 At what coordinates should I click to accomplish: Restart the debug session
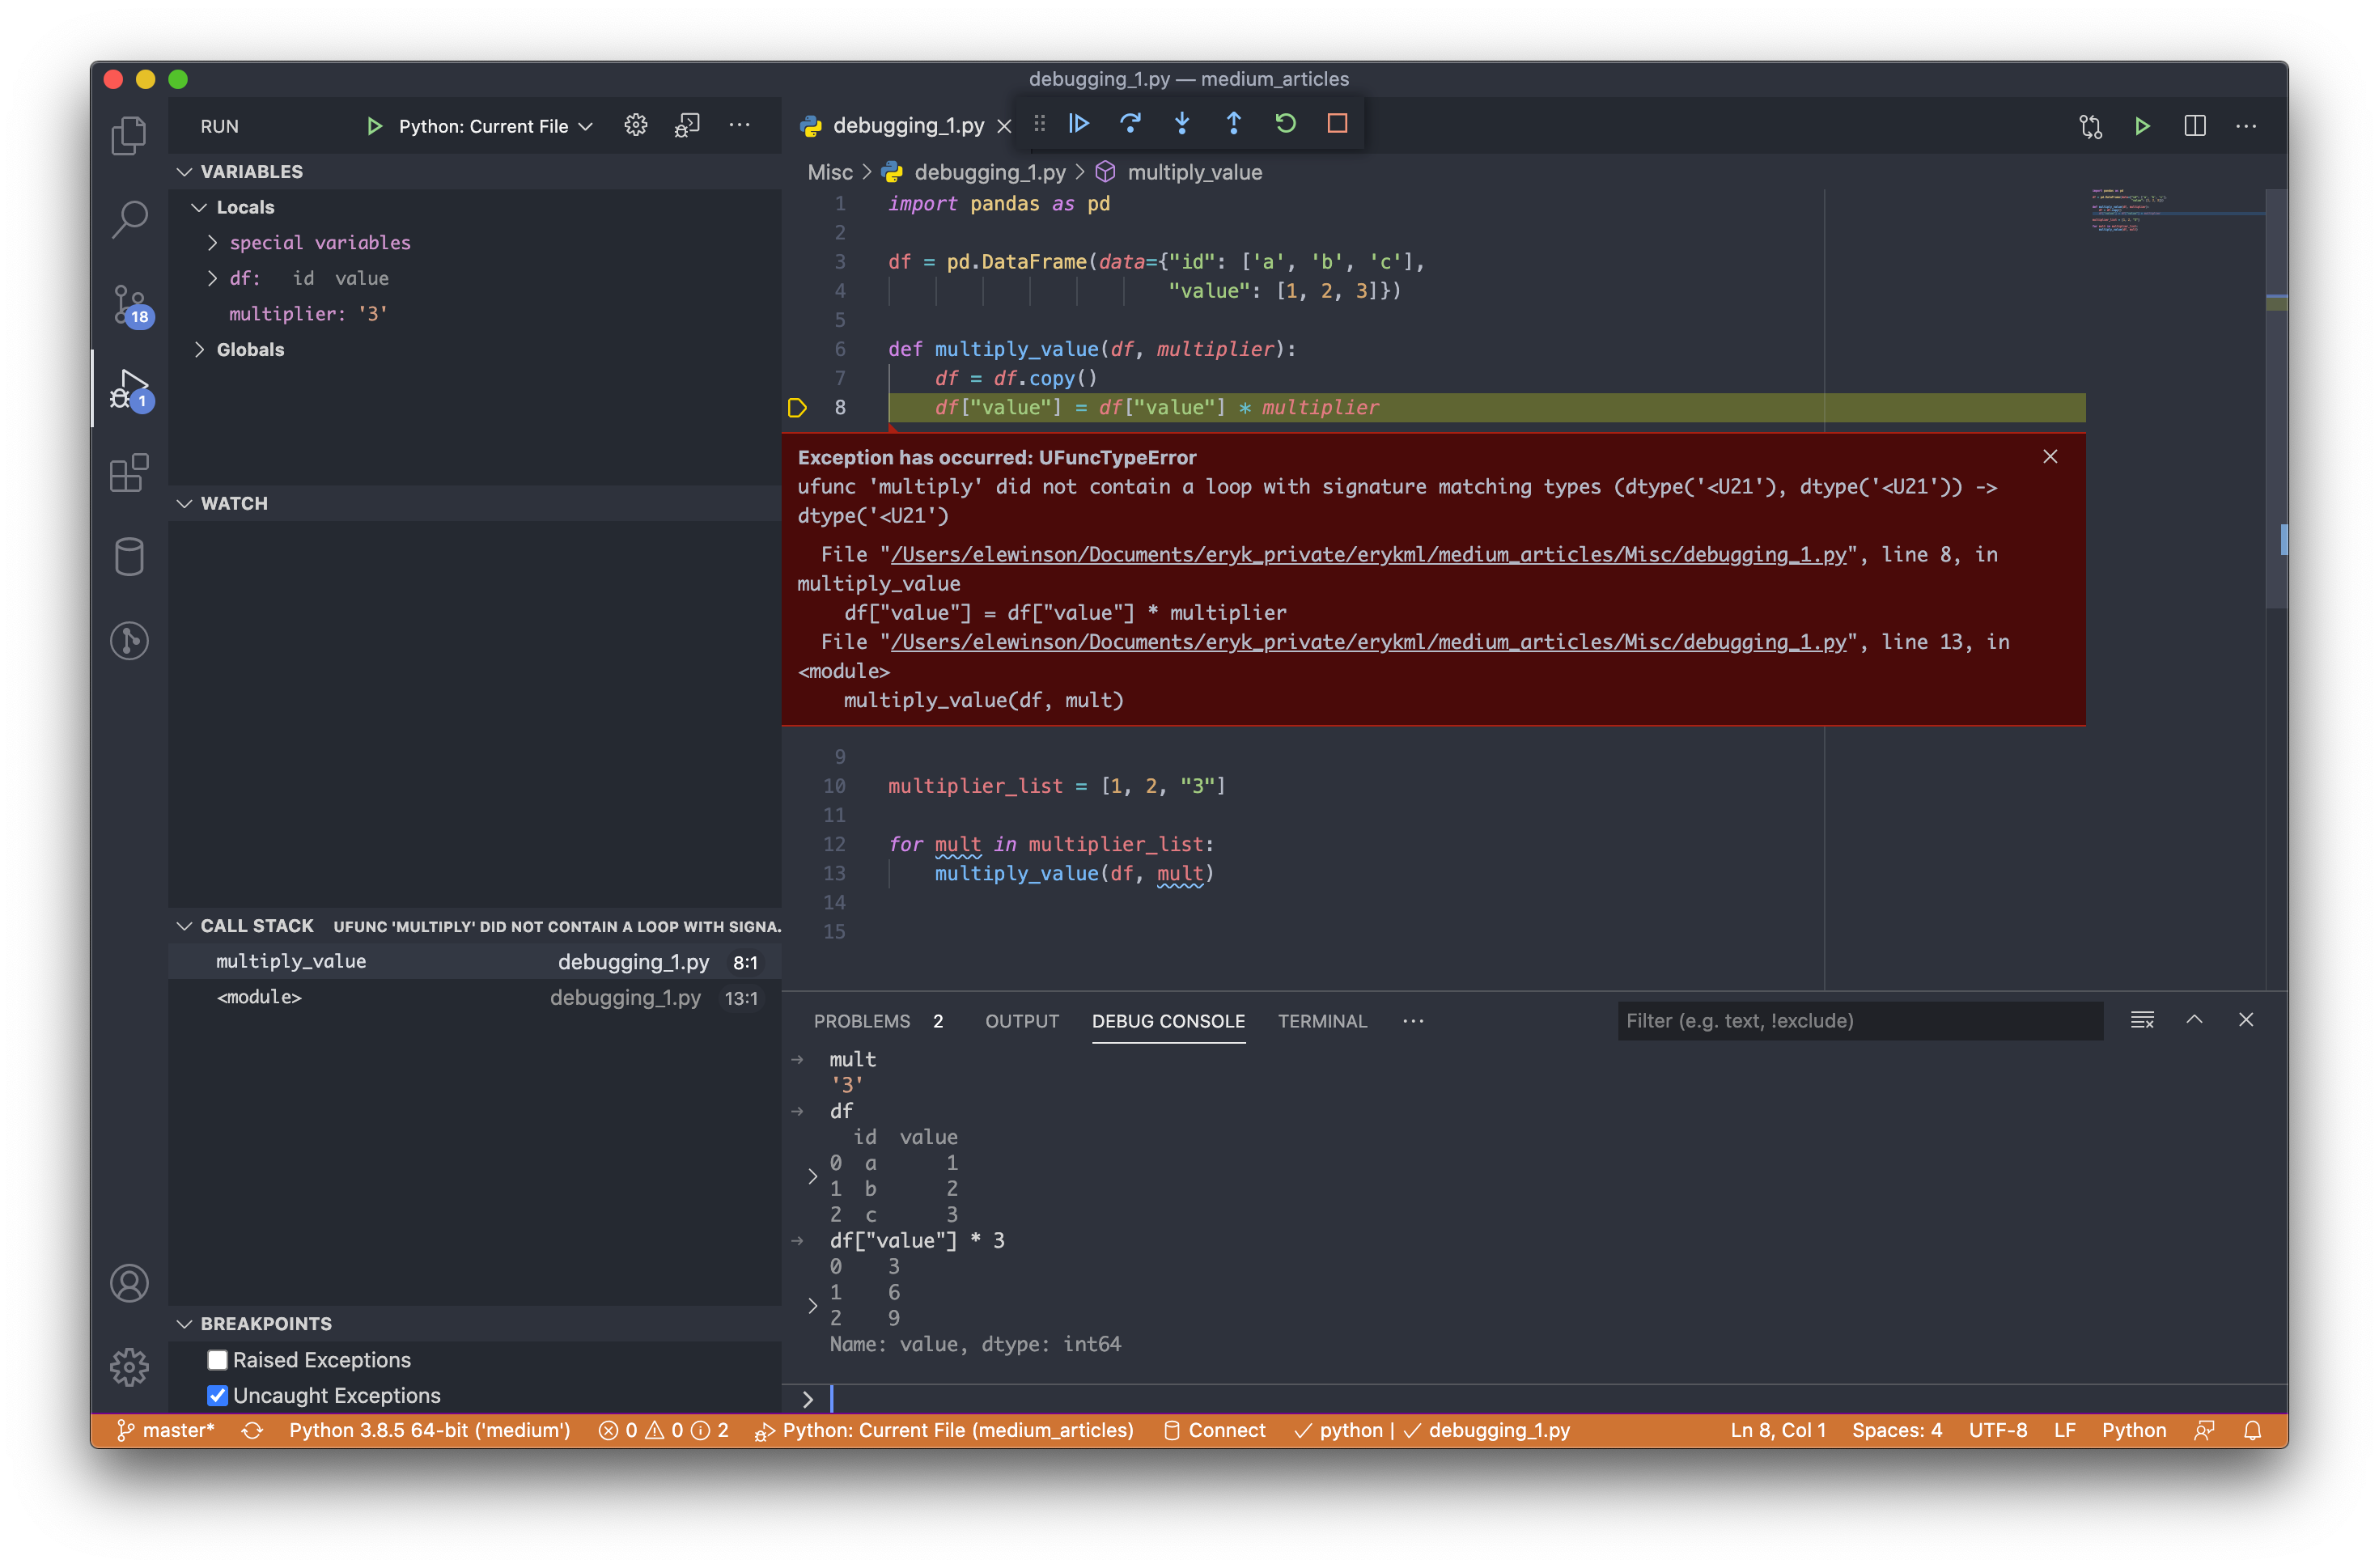(1285, 124)
